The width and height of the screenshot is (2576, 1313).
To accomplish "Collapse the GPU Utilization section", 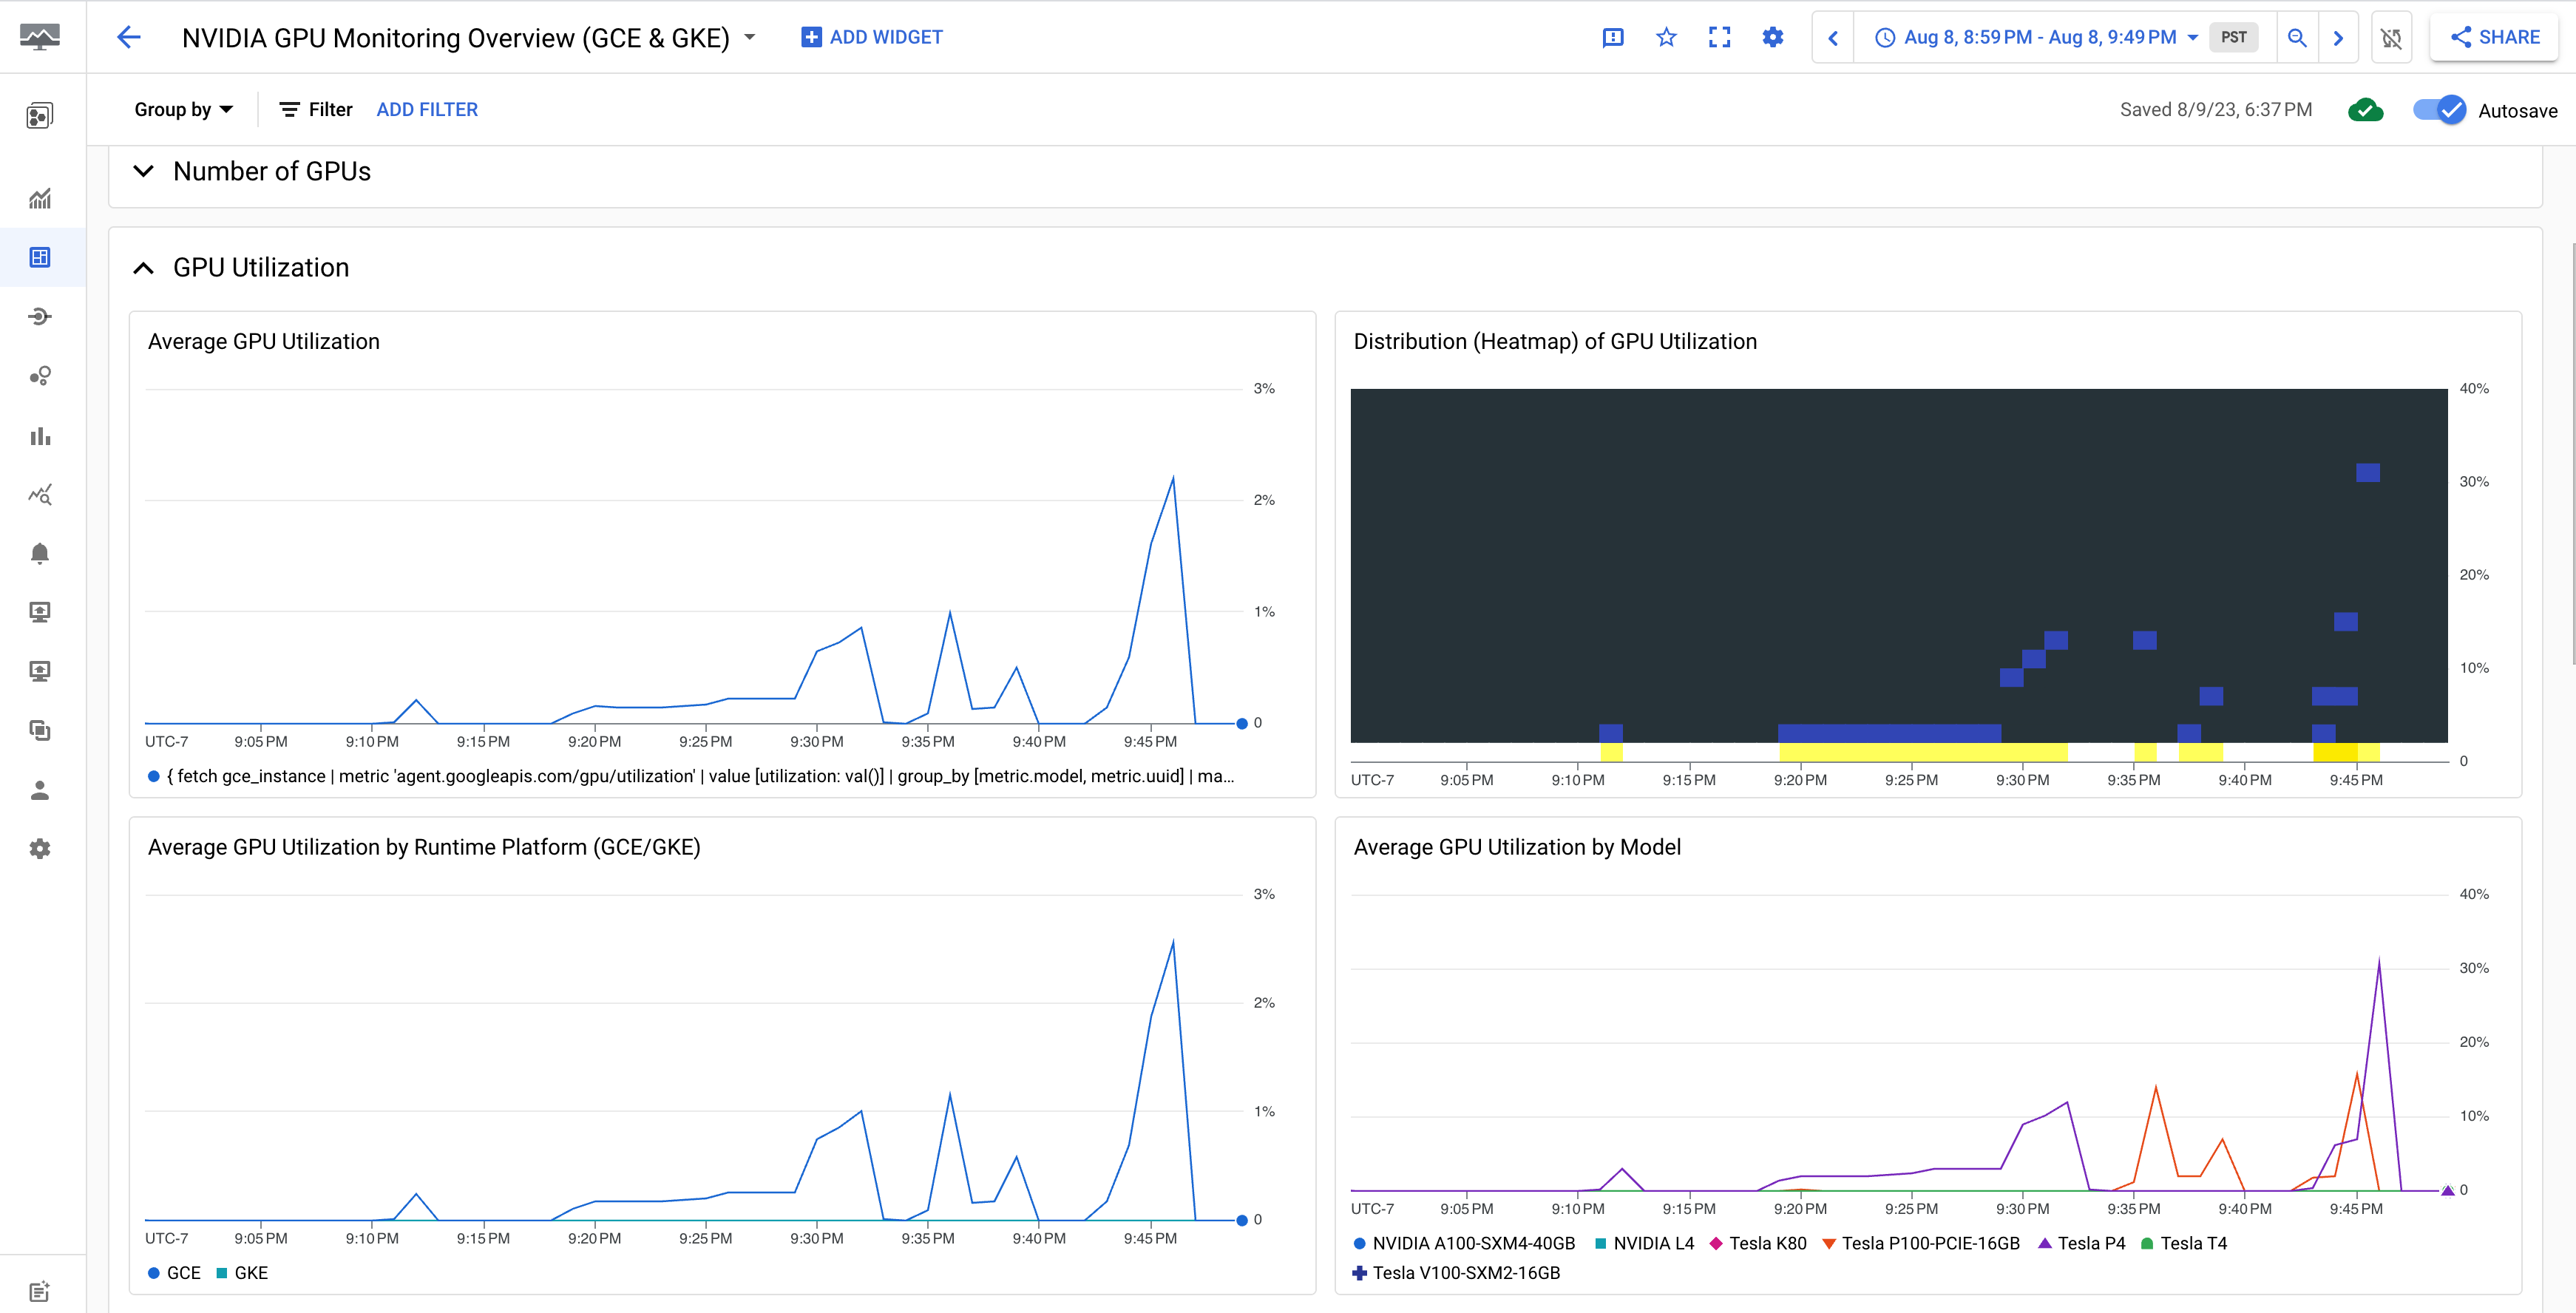I will tap(144, 266).
